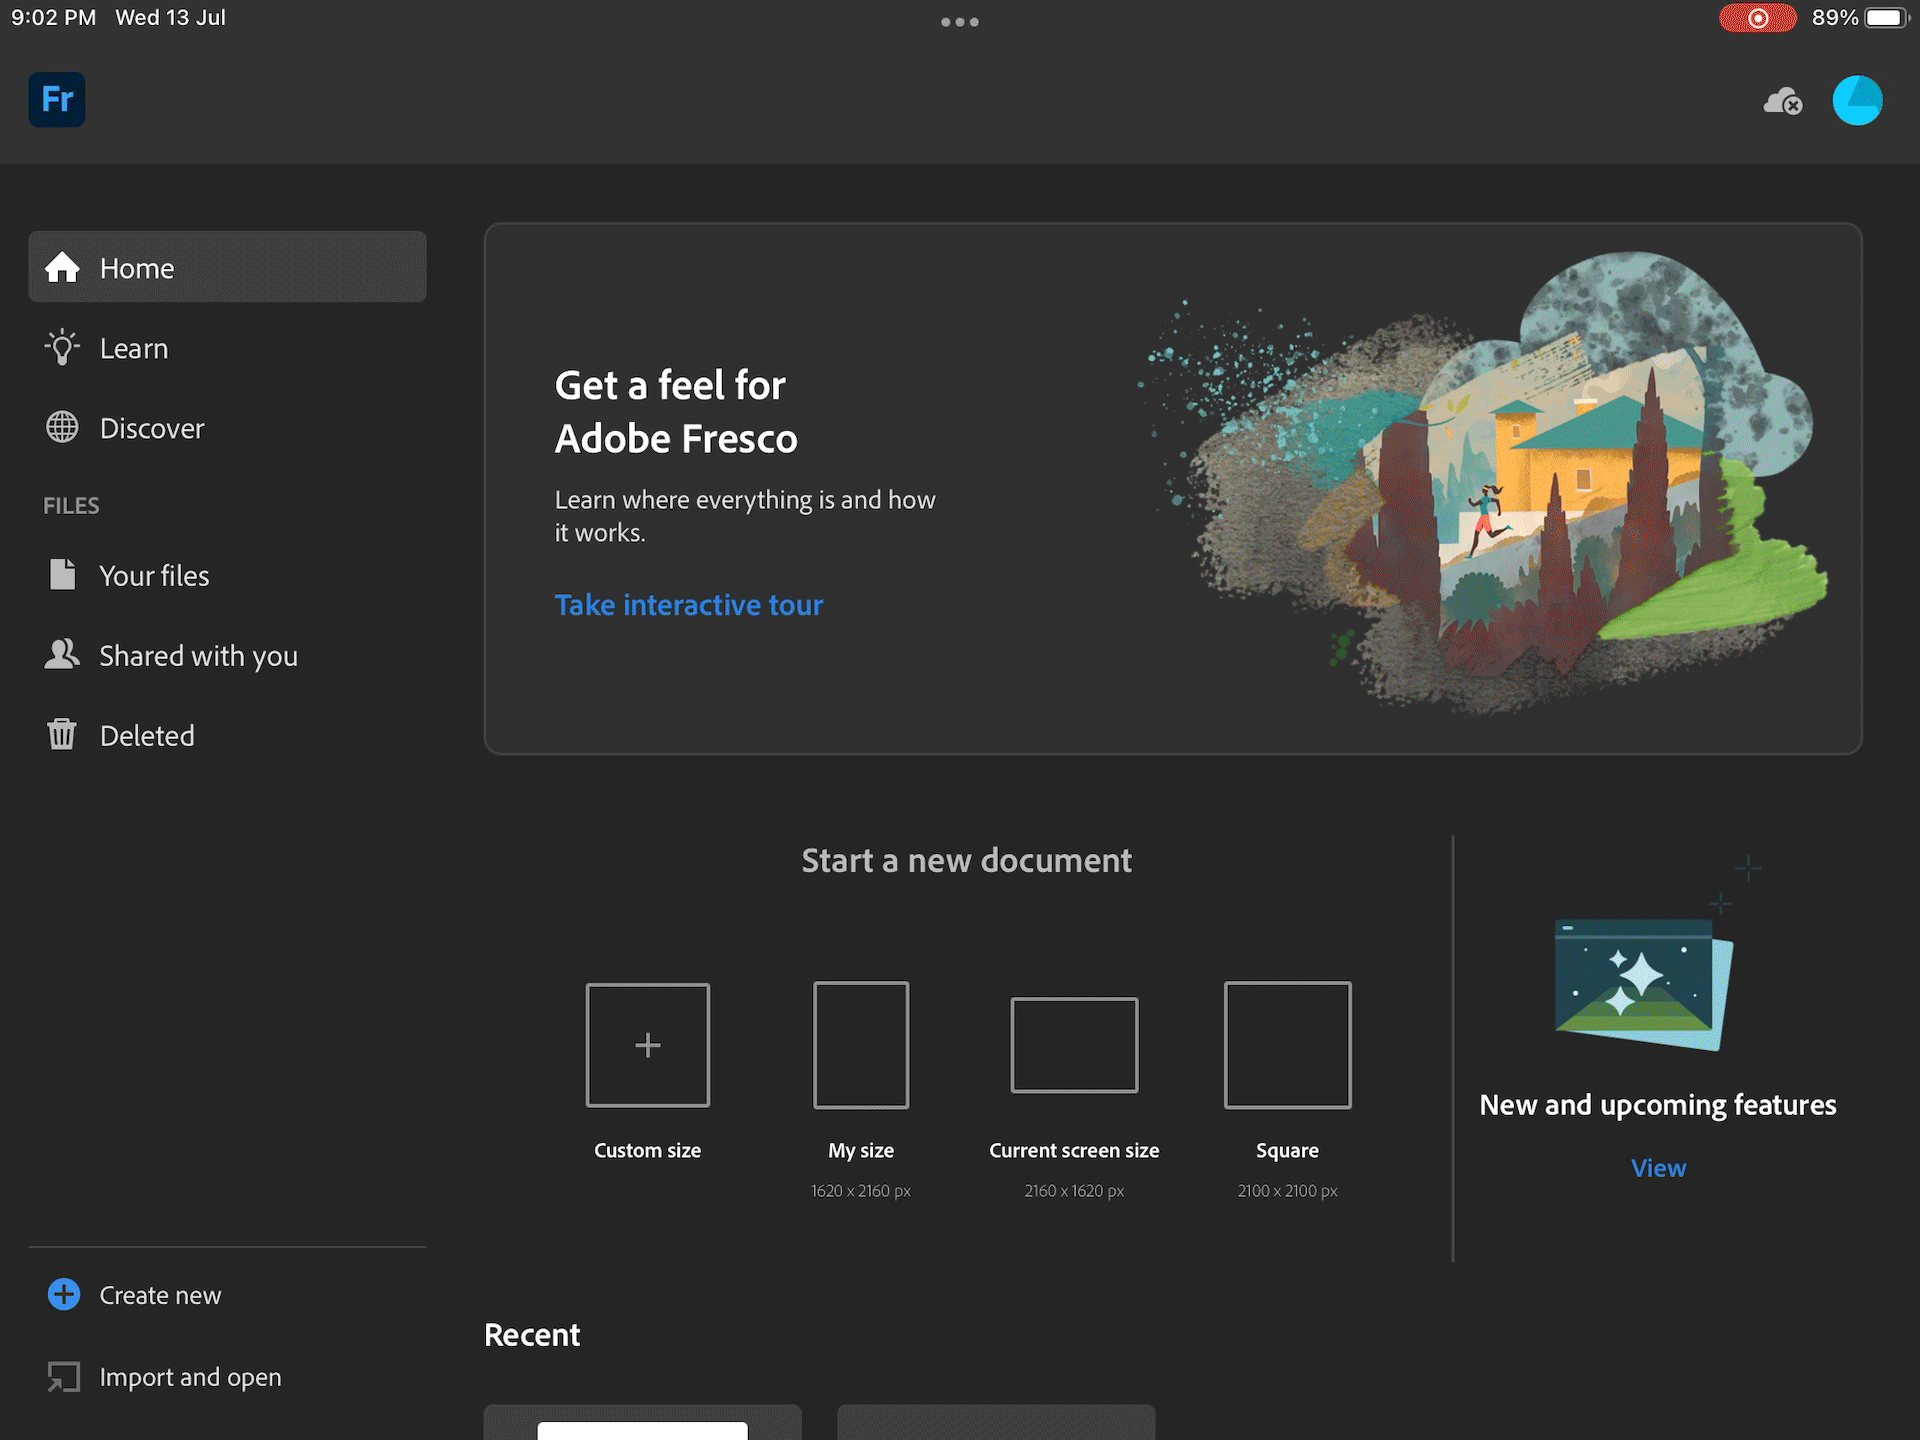Image resolution: width=1920 pixels, height=1440 pixels.
Task: Select the My size document preset
Action: point(860,1045)
